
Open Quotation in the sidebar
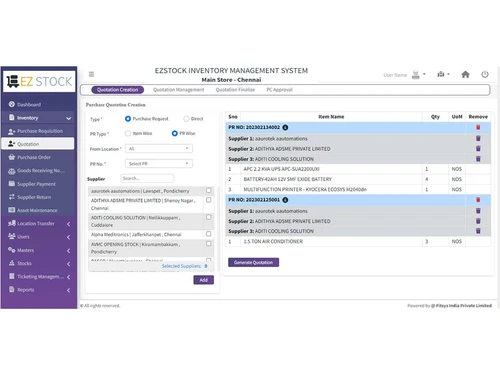tap(38, 144)
